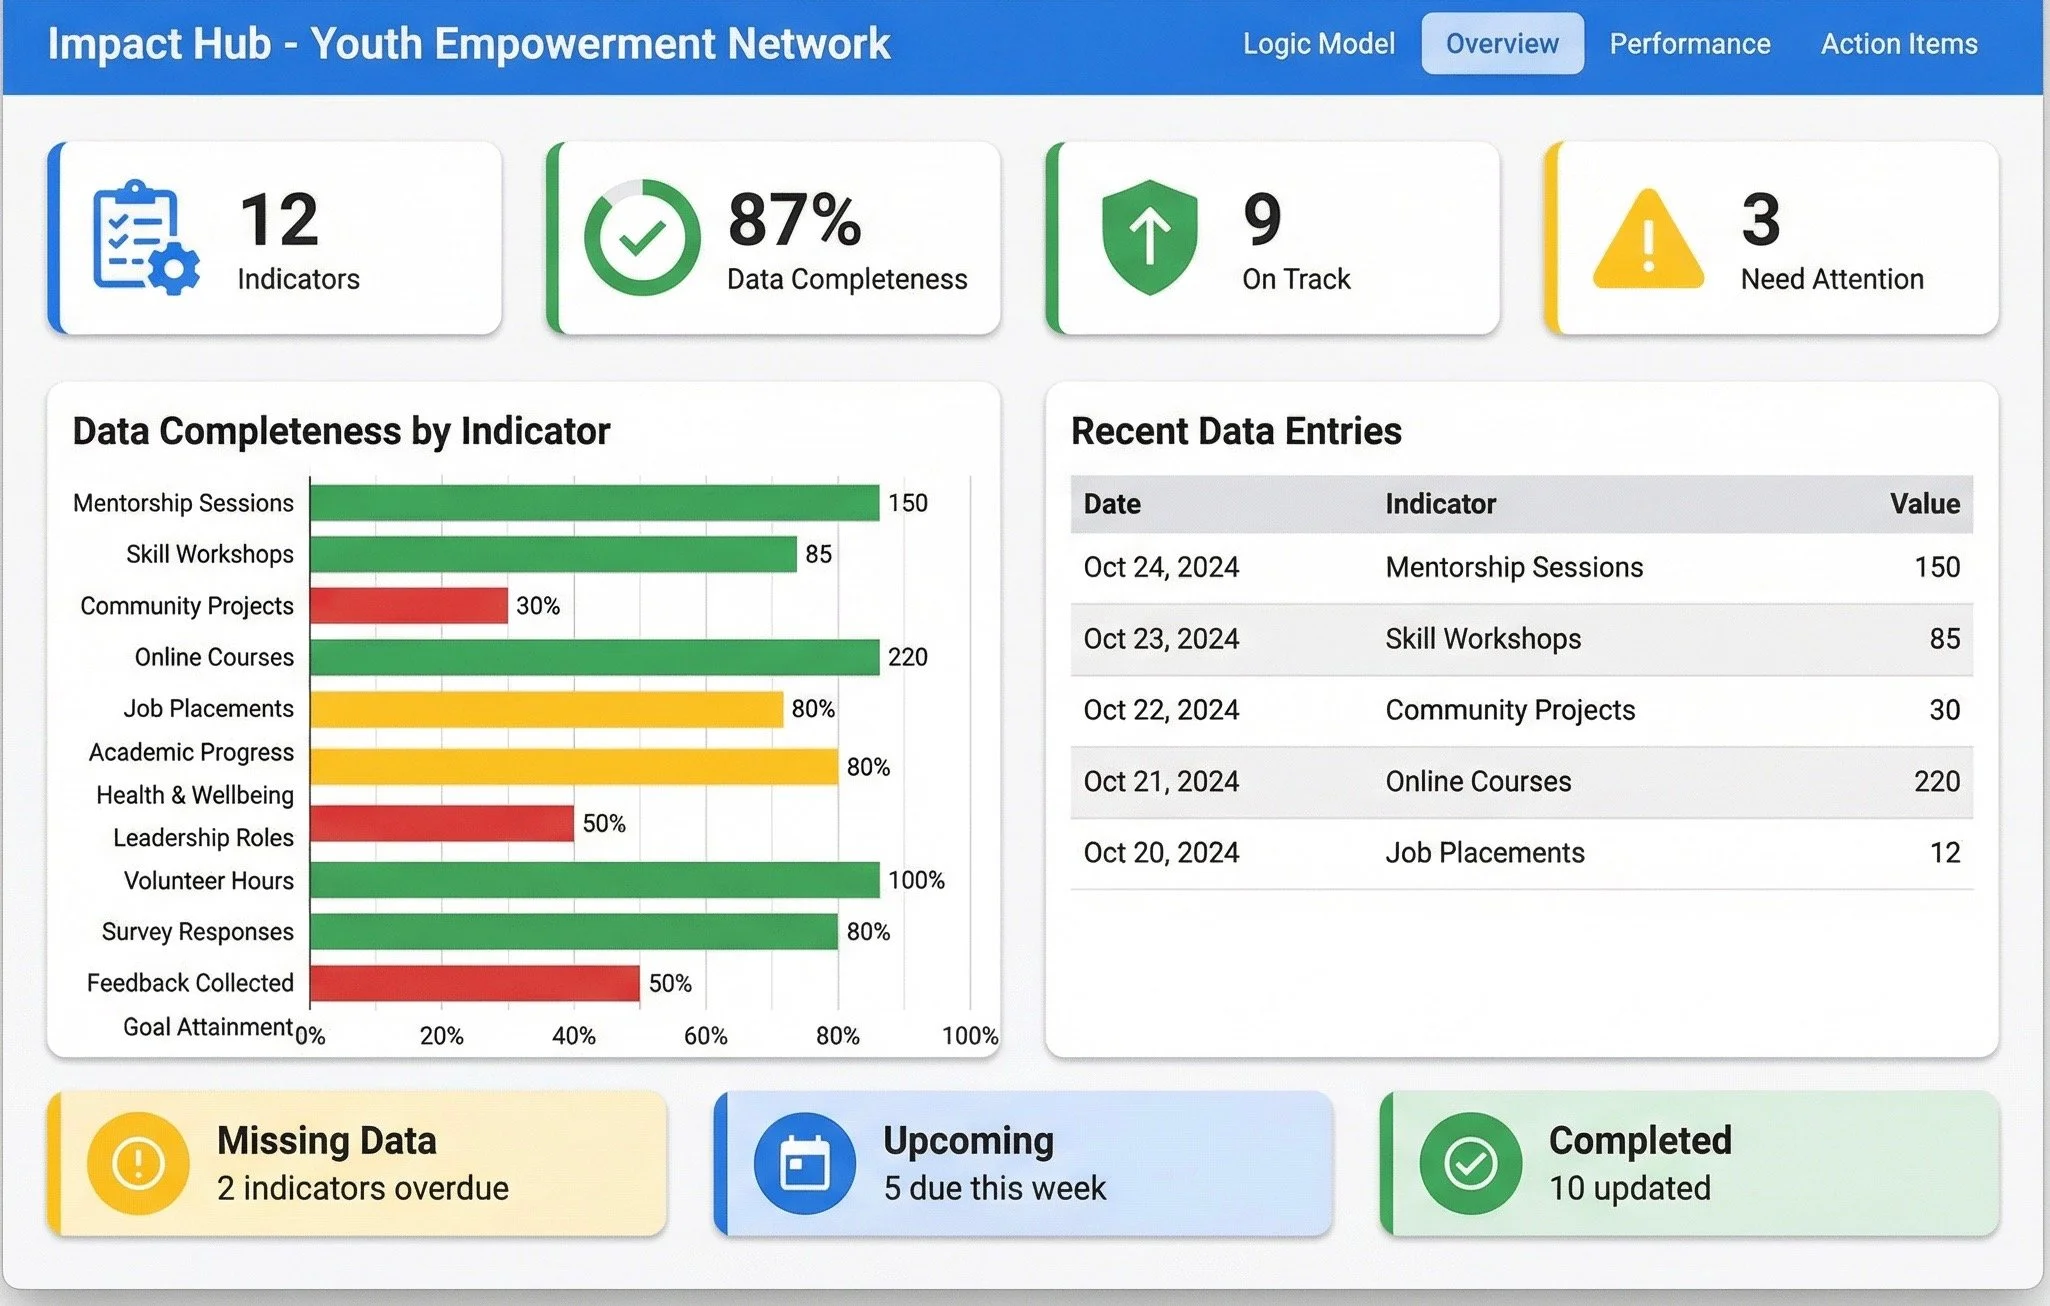
Task: Click the green Mentorship Sessions bar
Action: pos(594,503)
